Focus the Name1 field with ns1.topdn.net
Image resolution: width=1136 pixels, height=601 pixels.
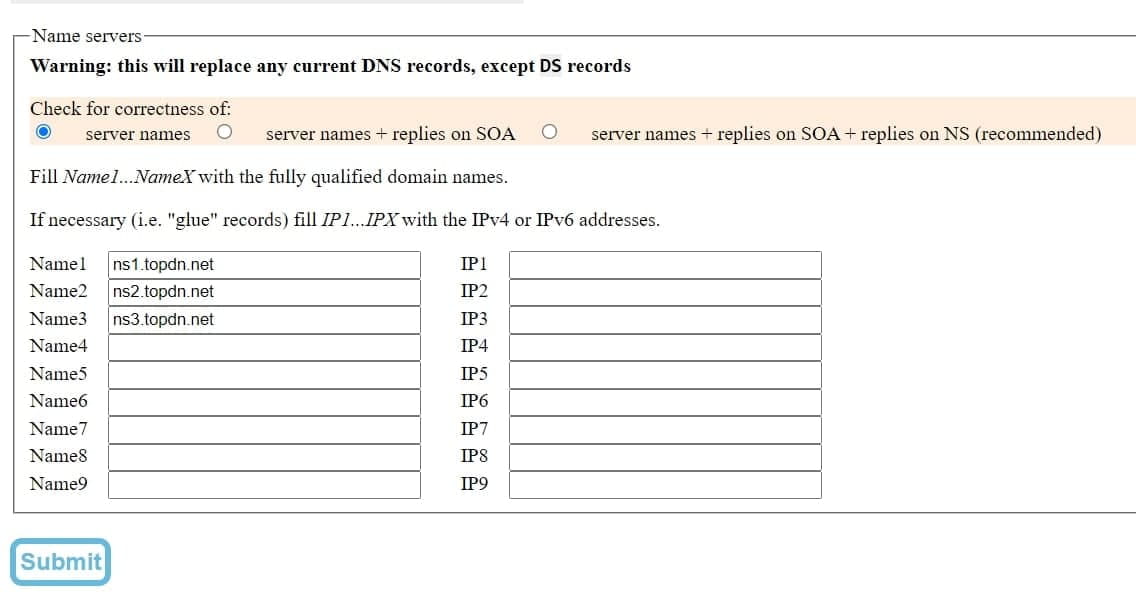pyautogui.click(x=264, y=265)
